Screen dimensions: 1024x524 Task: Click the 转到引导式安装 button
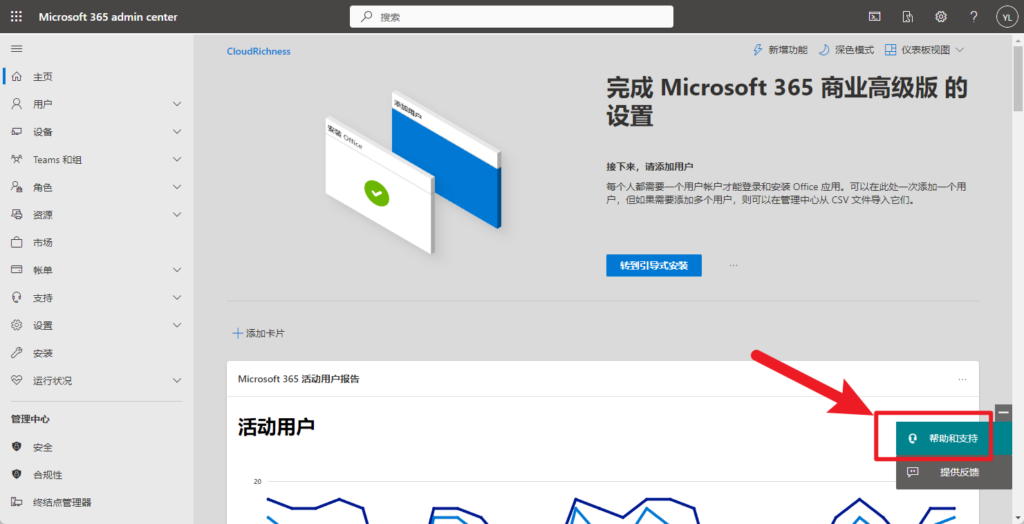click(x=653, y=265)
